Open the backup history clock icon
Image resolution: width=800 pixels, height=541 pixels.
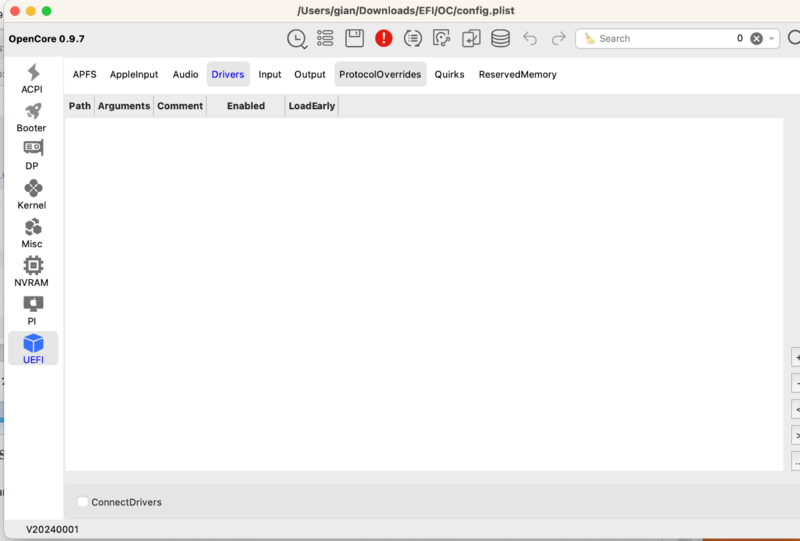[x=296, y=39]
